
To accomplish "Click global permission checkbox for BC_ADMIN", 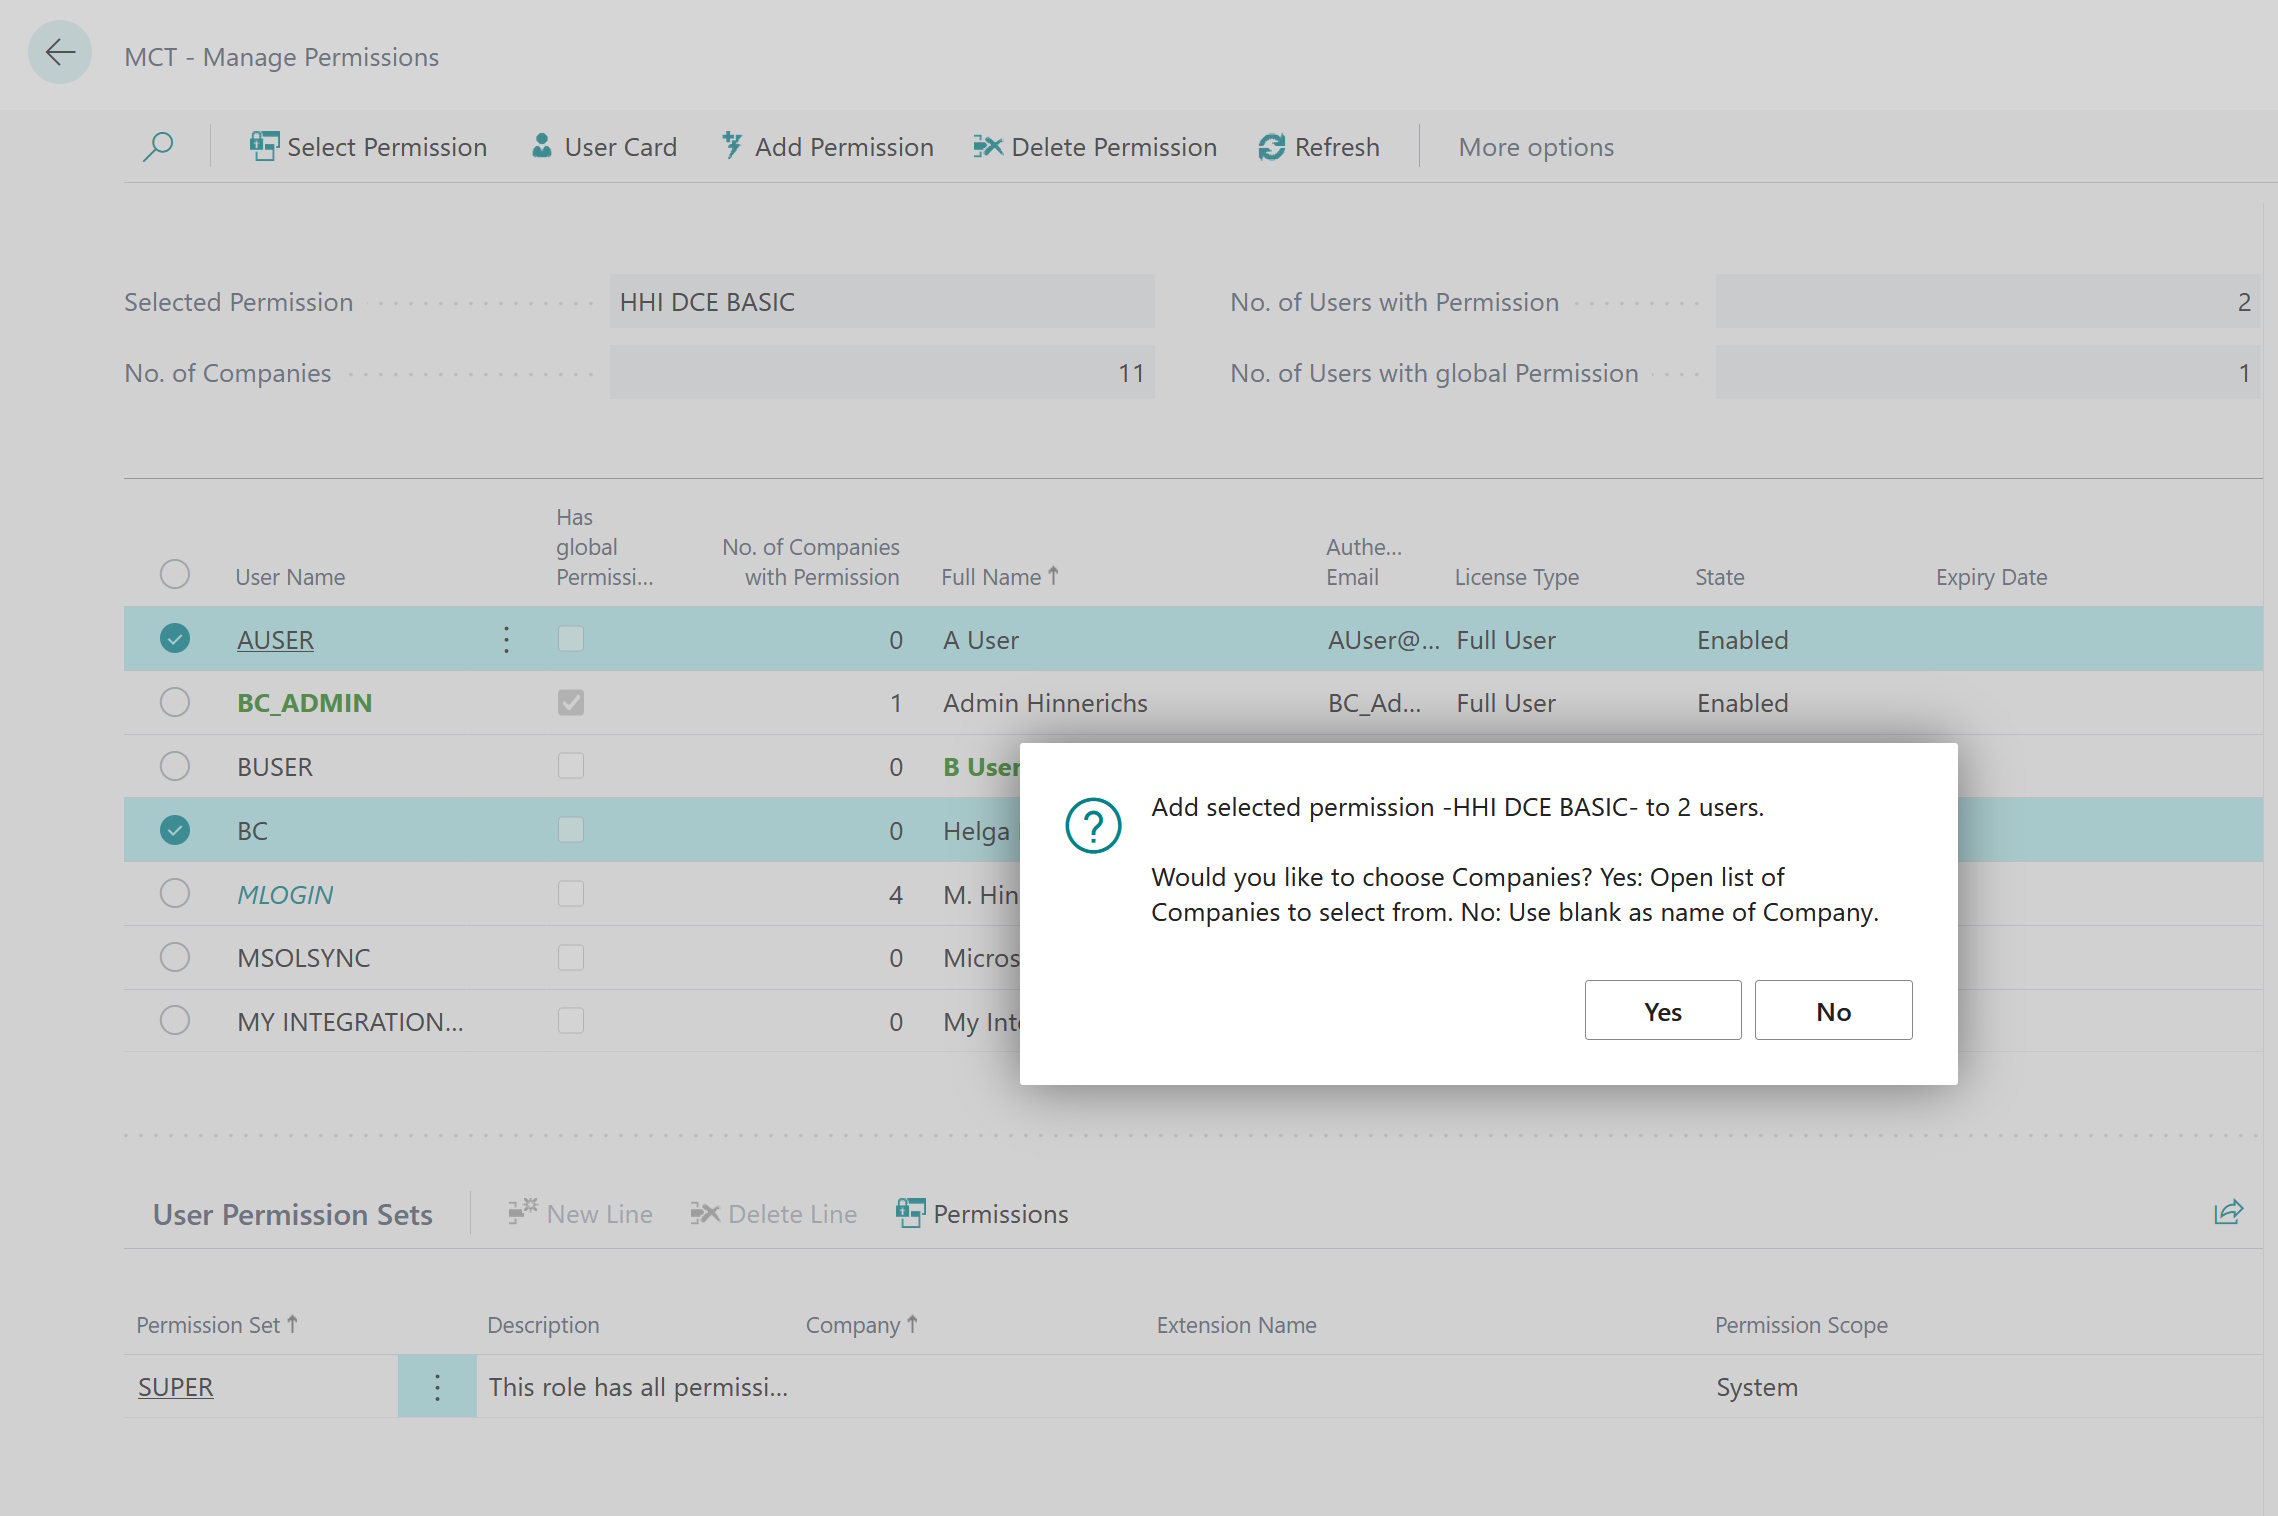I will tap(571, 702).
